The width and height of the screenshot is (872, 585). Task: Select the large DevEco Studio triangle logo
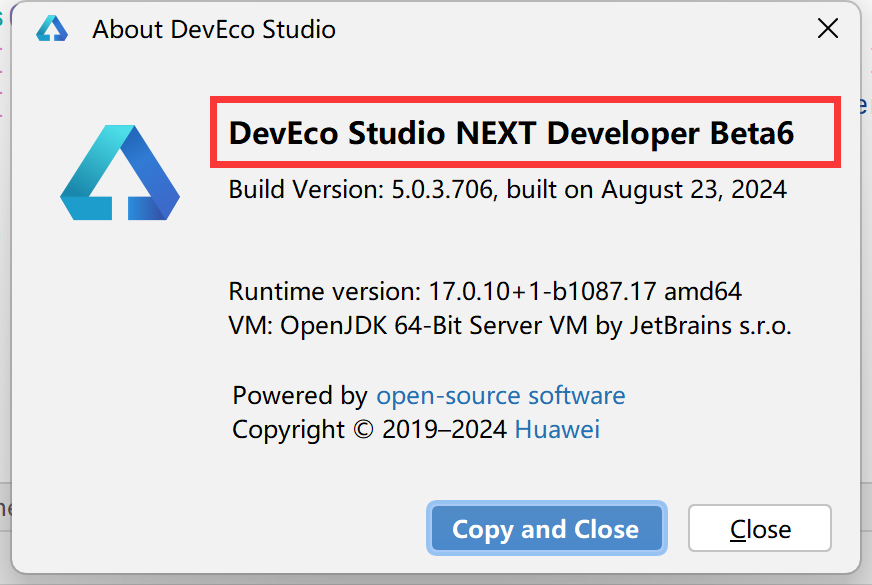(x=119, y=171)
